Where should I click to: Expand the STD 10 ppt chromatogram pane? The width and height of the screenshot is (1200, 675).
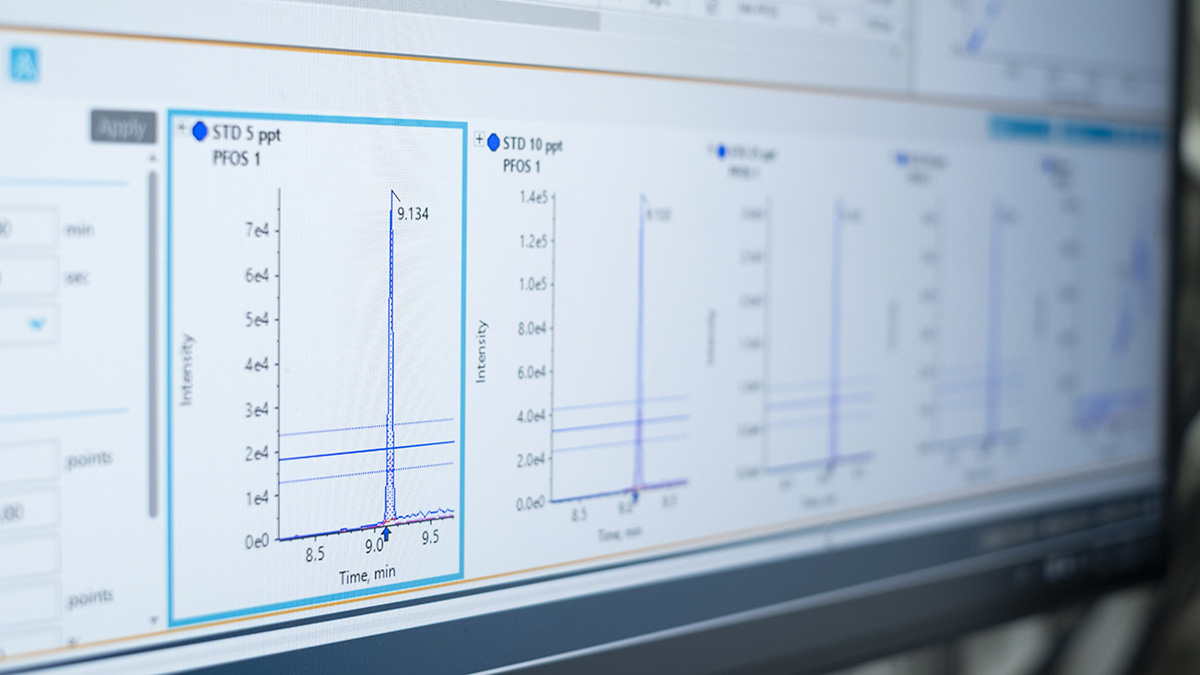click(x=479, y=140)
